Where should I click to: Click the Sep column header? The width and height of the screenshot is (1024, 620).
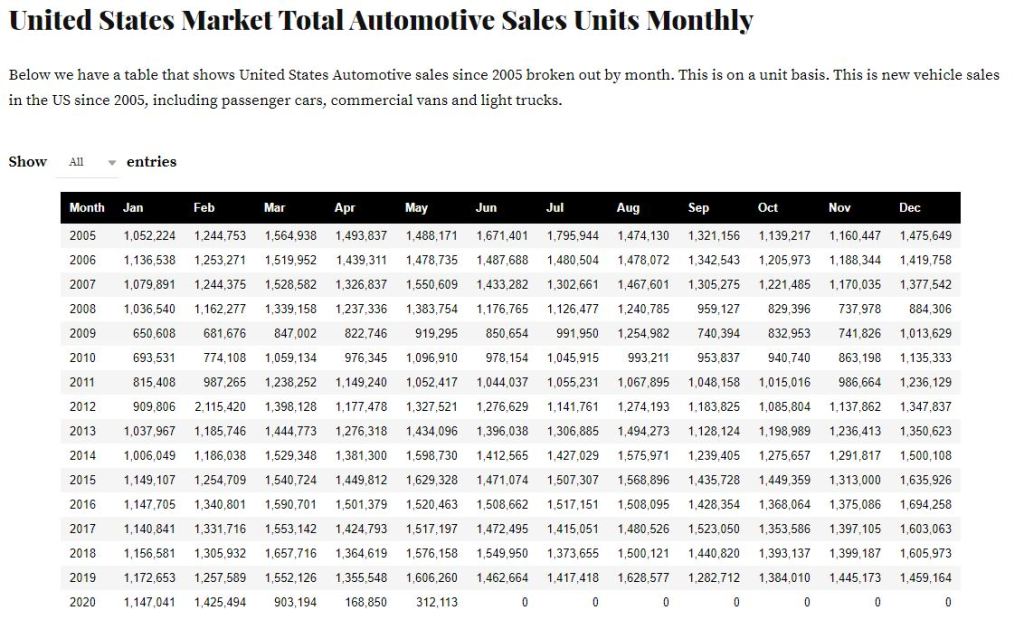click(x=698, y=208)
